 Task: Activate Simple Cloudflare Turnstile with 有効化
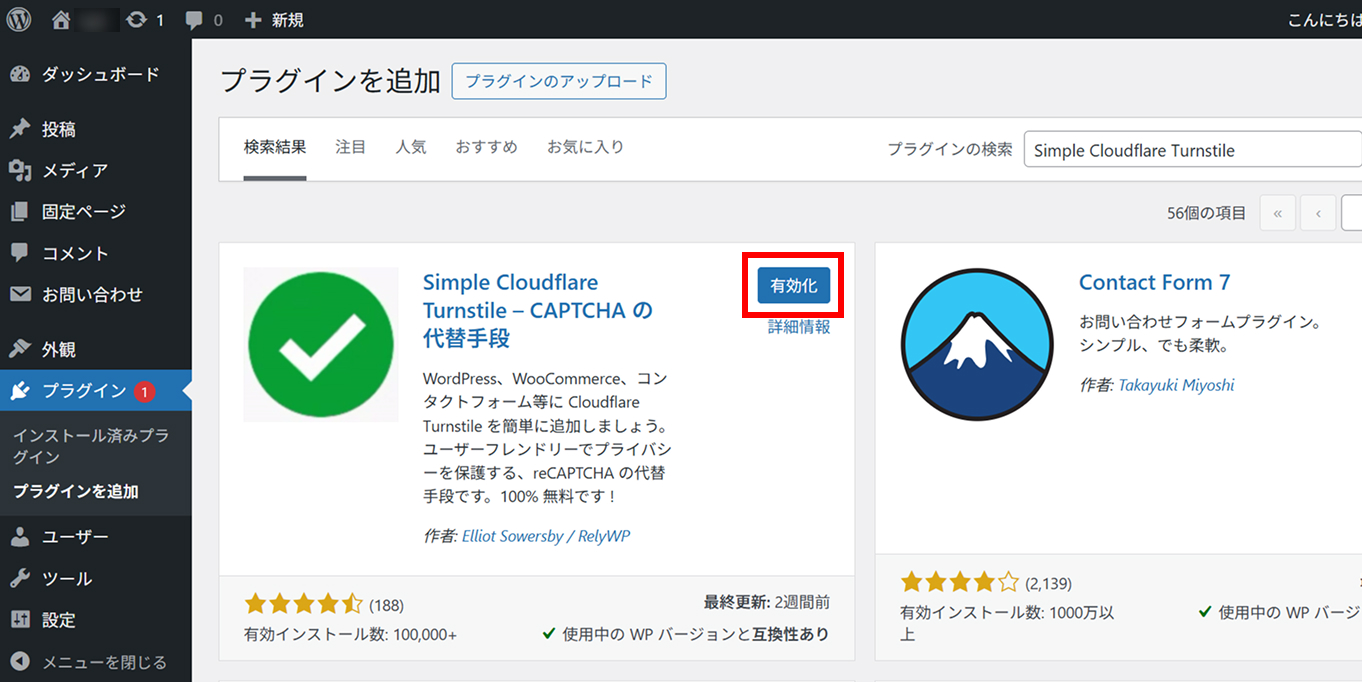pos(794,286)
